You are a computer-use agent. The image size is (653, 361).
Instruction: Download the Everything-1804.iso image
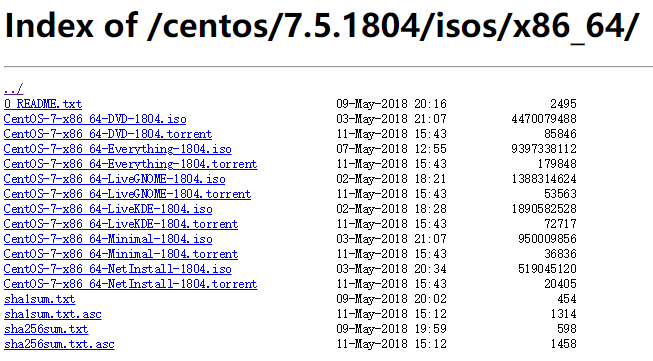pos(117,149)
